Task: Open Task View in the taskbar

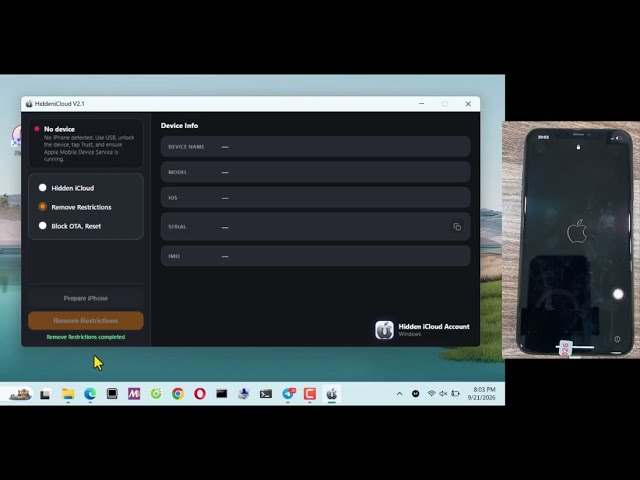Action: [45, 394]
